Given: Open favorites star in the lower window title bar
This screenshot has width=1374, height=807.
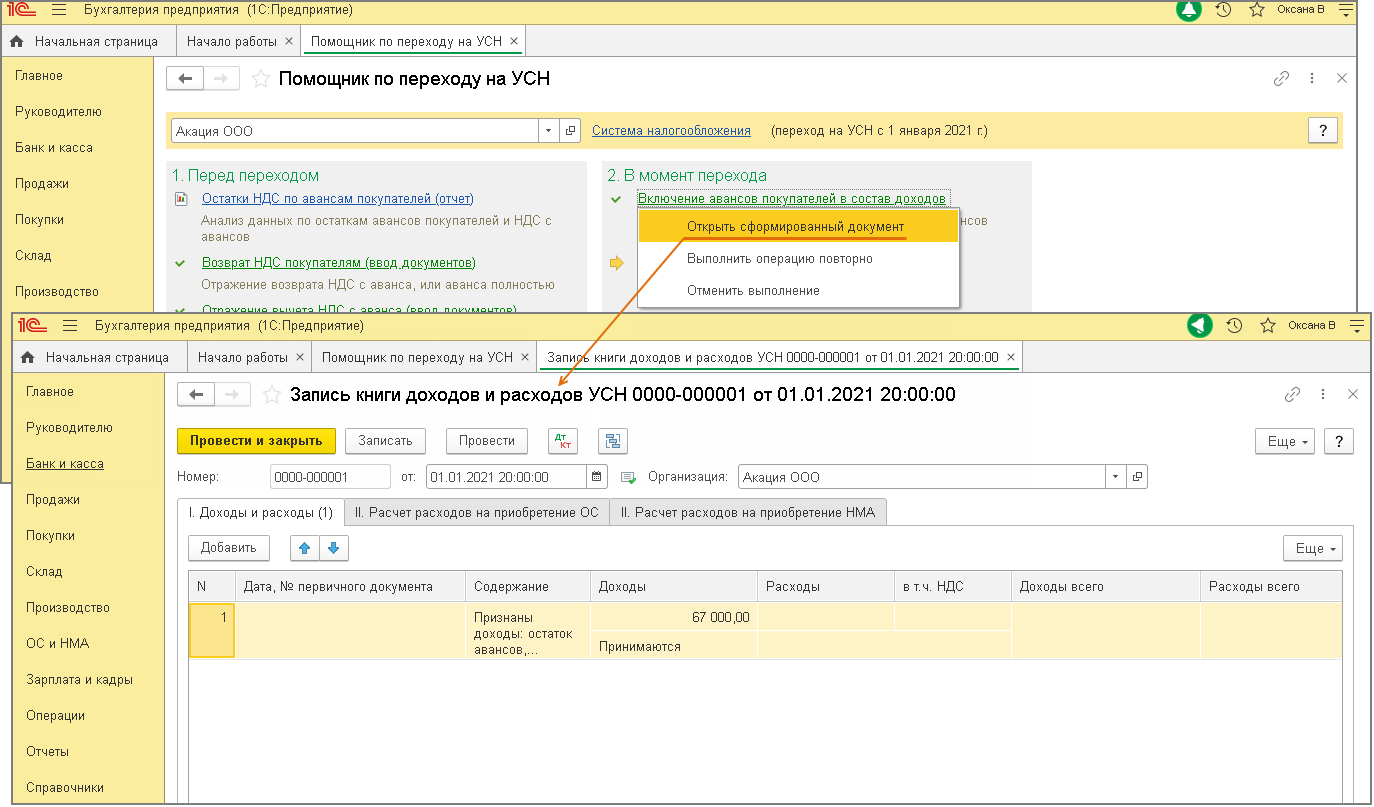Looking at the screenshot, I should 1267,325.
